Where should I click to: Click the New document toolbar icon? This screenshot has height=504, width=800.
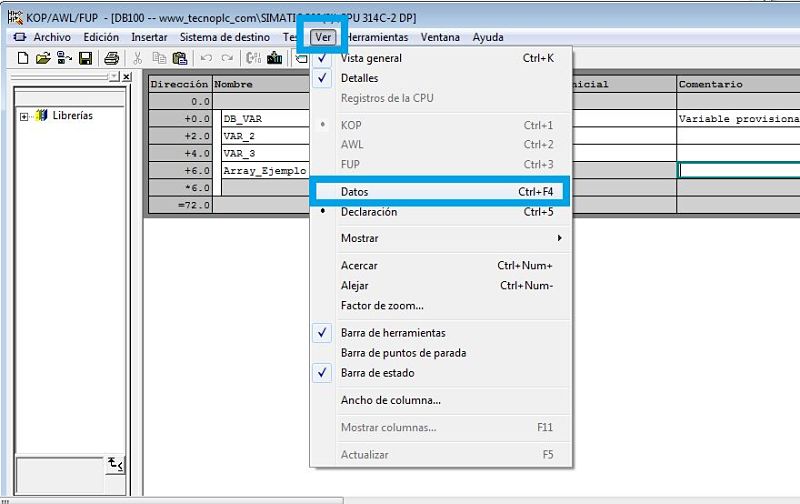pos(23,59)
